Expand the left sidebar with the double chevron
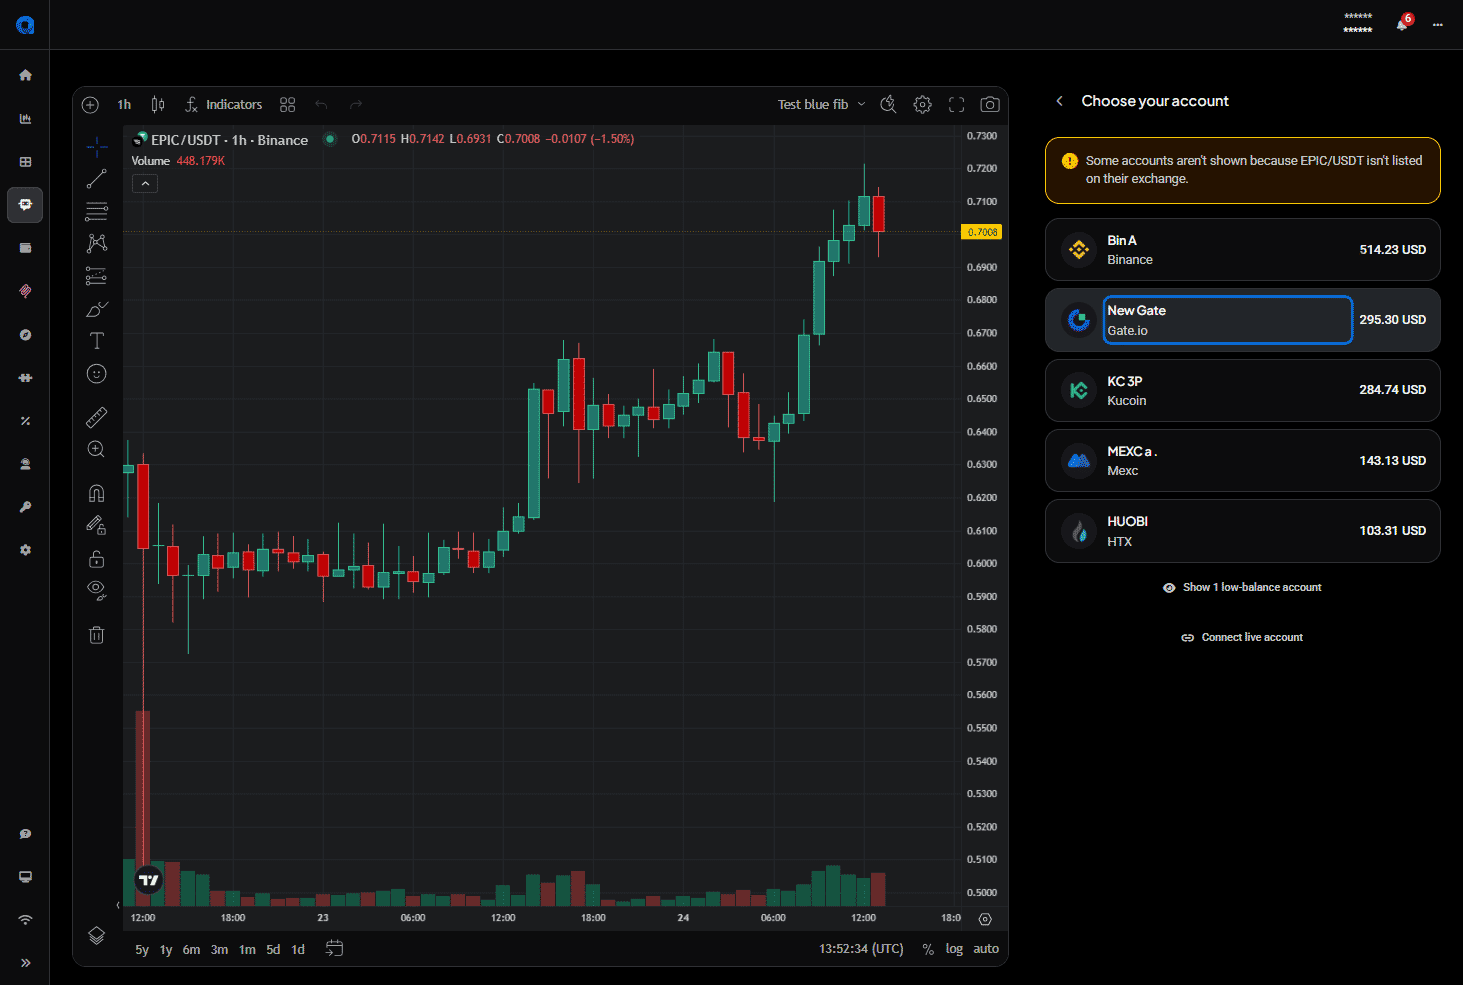 pyautogui.click(x=25, y=963)
